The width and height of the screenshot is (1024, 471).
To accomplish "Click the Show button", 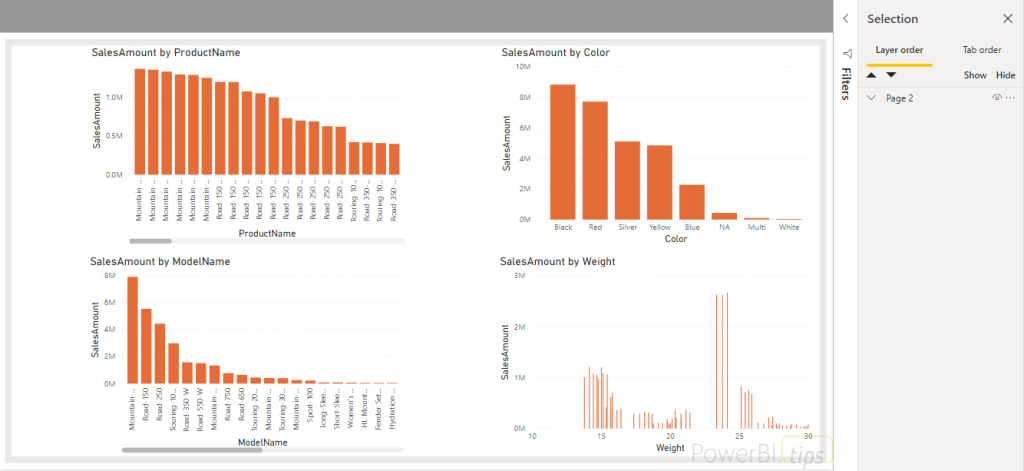I will tap(974, 75).
